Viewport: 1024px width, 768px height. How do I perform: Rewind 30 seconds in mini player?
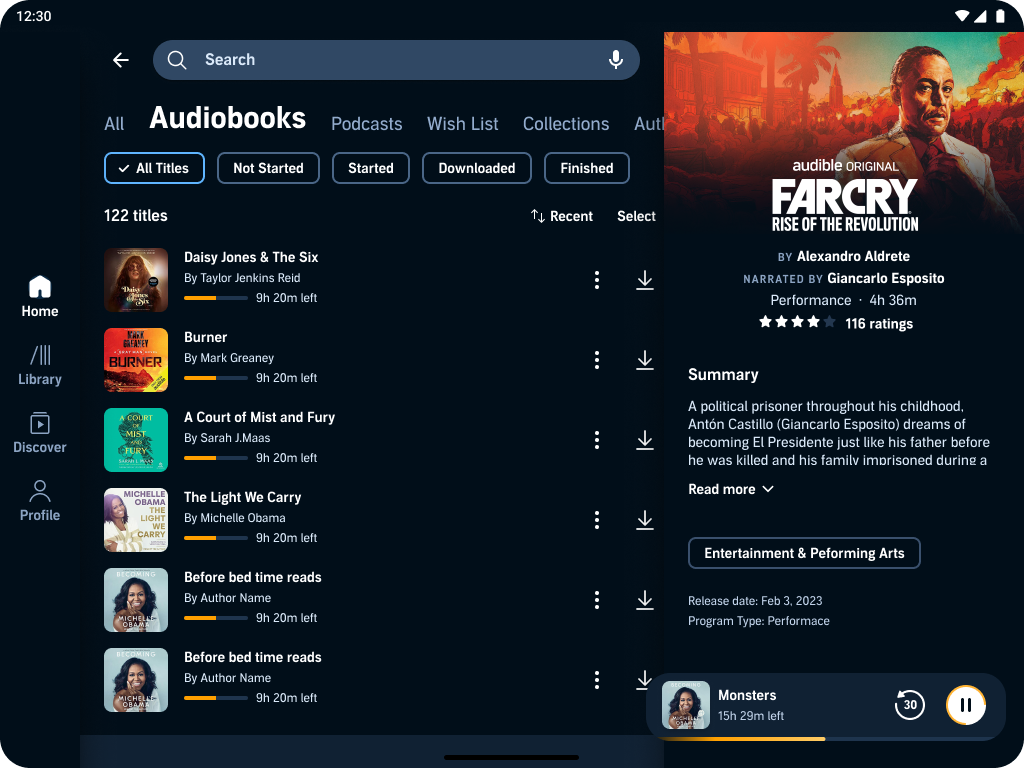coord(909,705)
